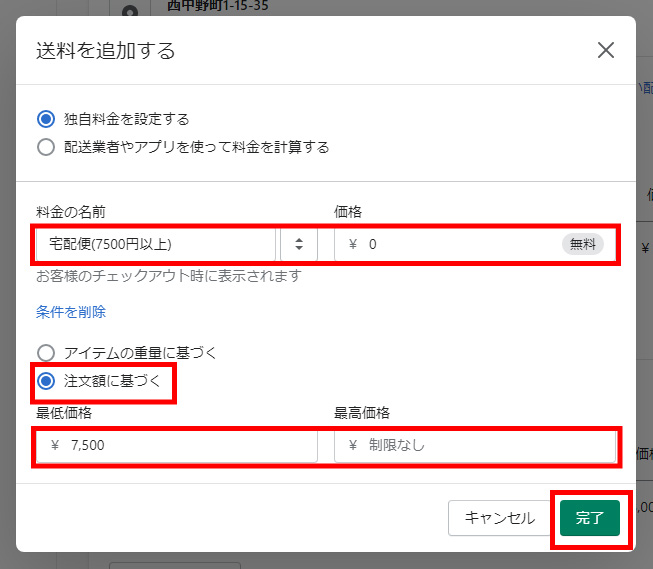Image resolution: width=653 pixels, height=569 pixels.
Task: Select 注文額に基づく radio option
Action: click(x=46, y=381)
